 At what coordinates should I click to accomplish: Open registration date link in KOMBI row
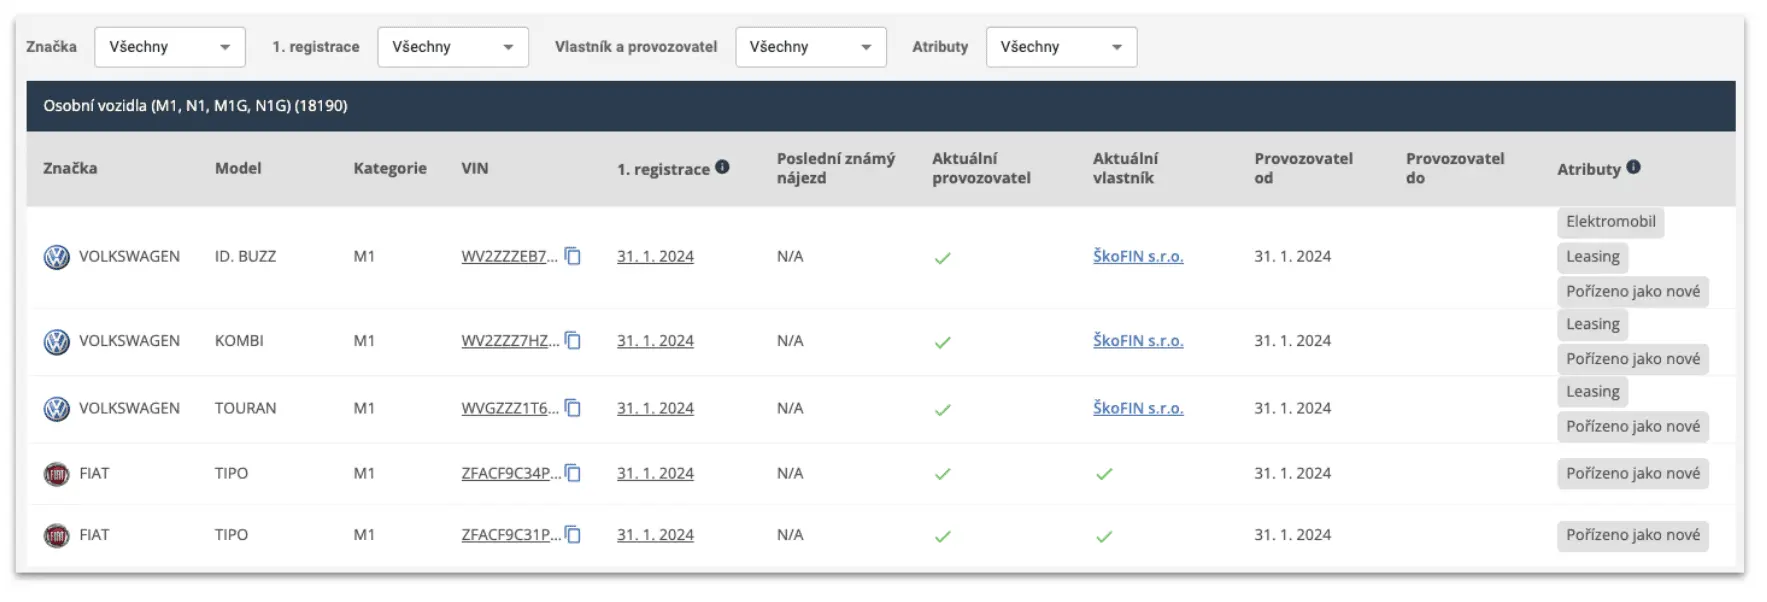coord(655,340)
